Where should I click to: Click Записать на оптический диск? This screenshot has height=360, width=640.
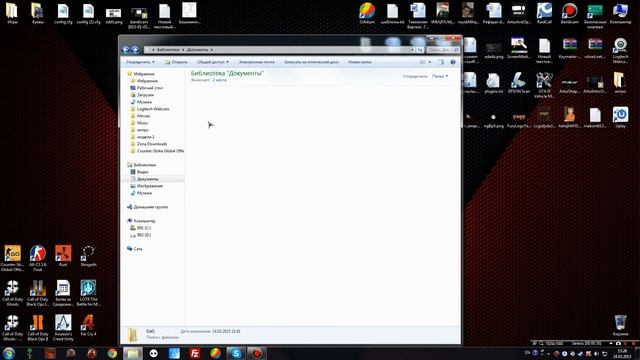311,62
